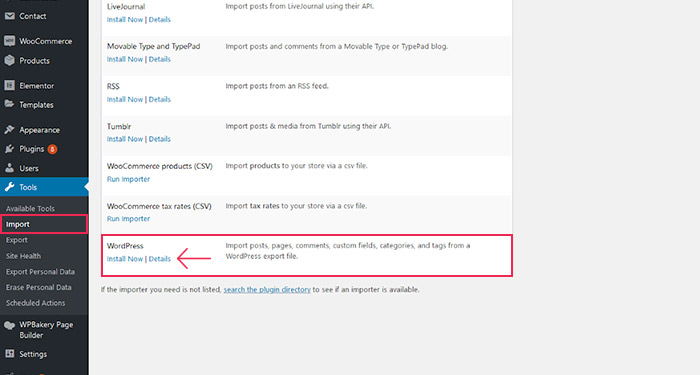Open Erase Personal Data
700x375 pixels.
tap(38, 287)
